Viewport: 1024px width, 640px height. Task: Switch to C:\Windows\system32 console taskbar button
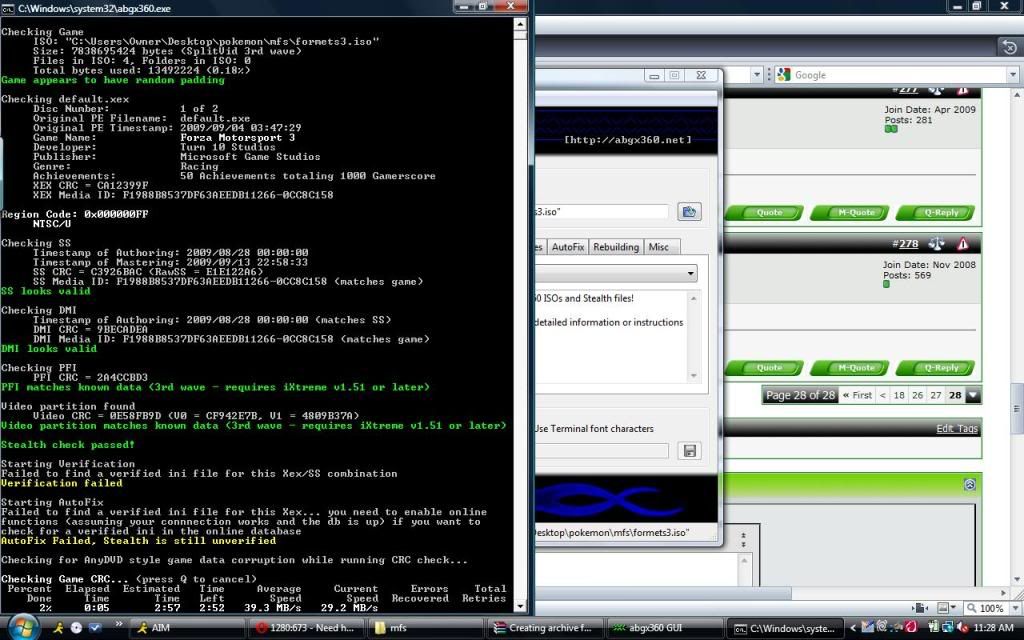(784, 628)
